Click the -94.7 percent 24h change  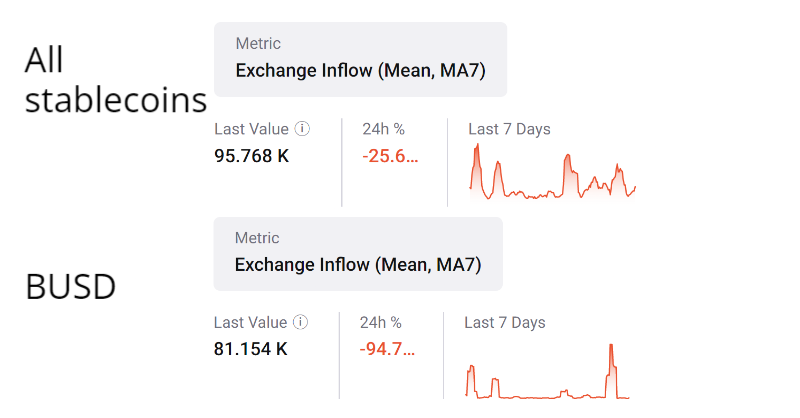387,349
